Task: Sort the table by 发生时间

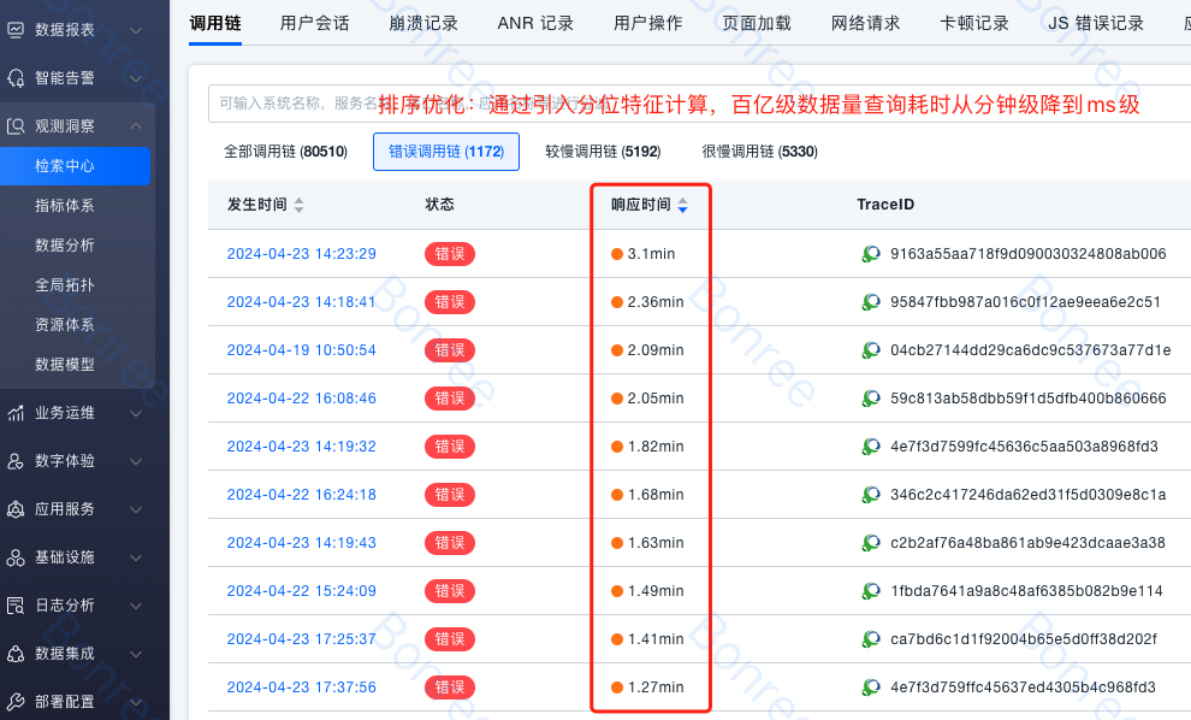Action: 298,205
